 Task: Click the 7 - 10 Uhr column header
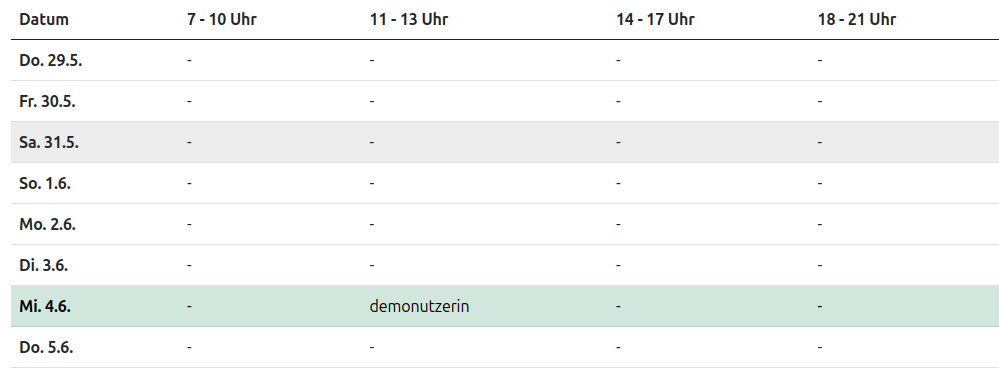[x=222, y=19]
